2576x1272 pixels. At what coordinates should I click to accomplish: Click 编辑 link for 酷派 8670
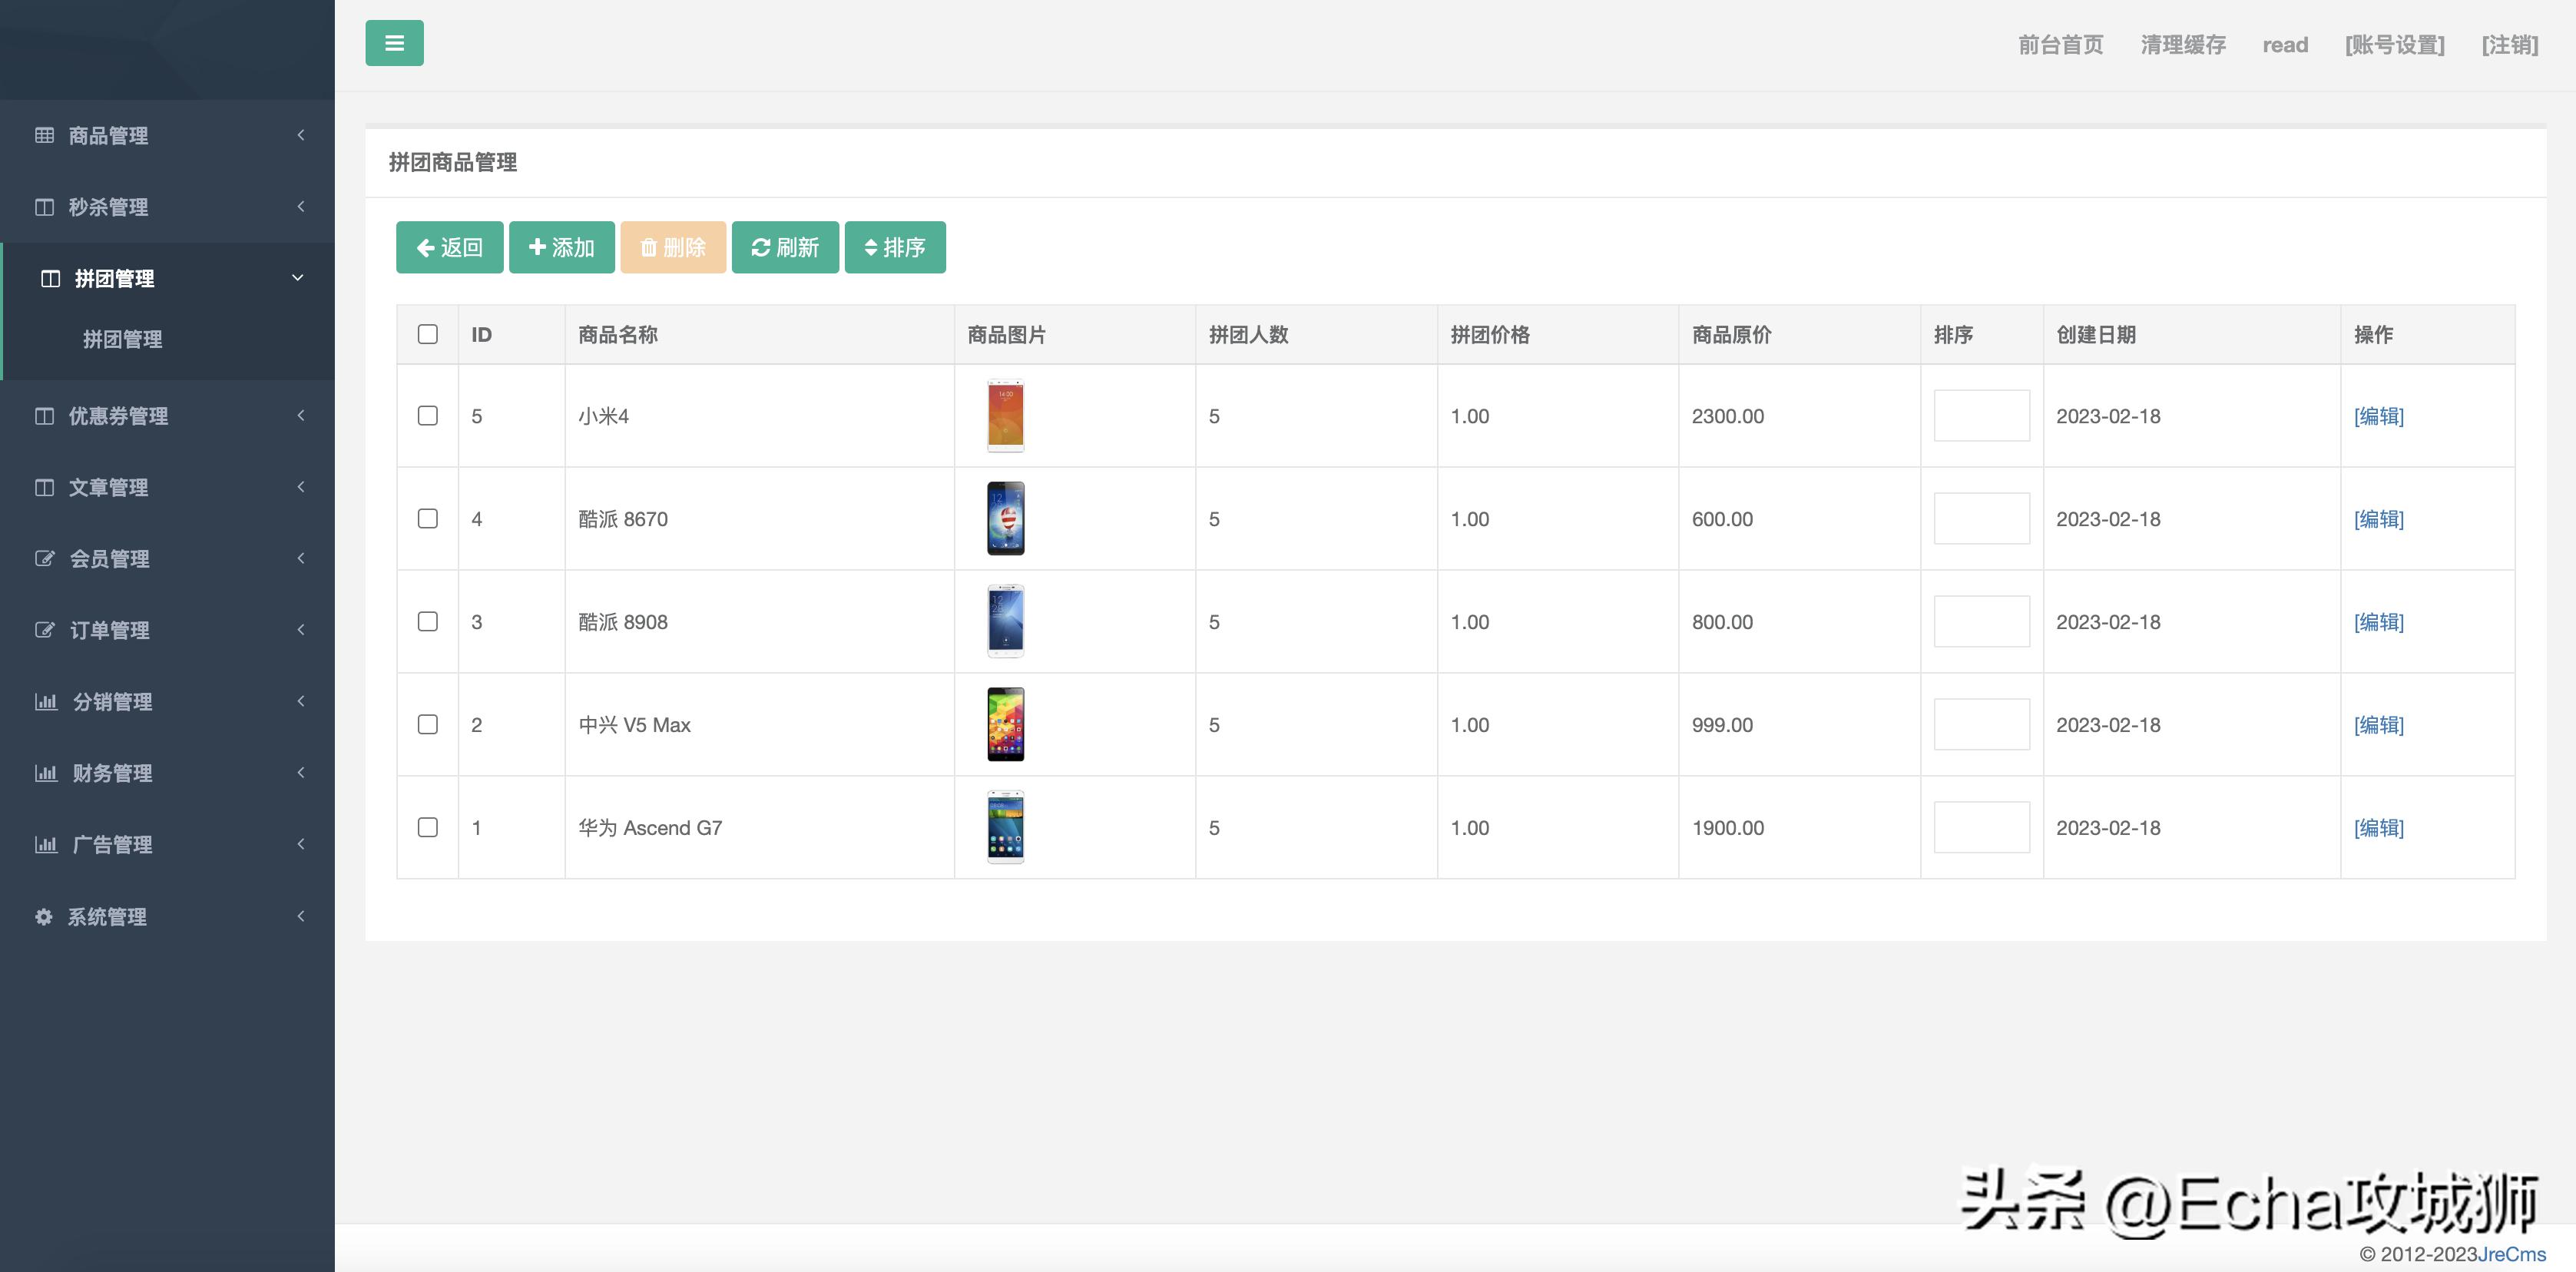click(2378, 518)
